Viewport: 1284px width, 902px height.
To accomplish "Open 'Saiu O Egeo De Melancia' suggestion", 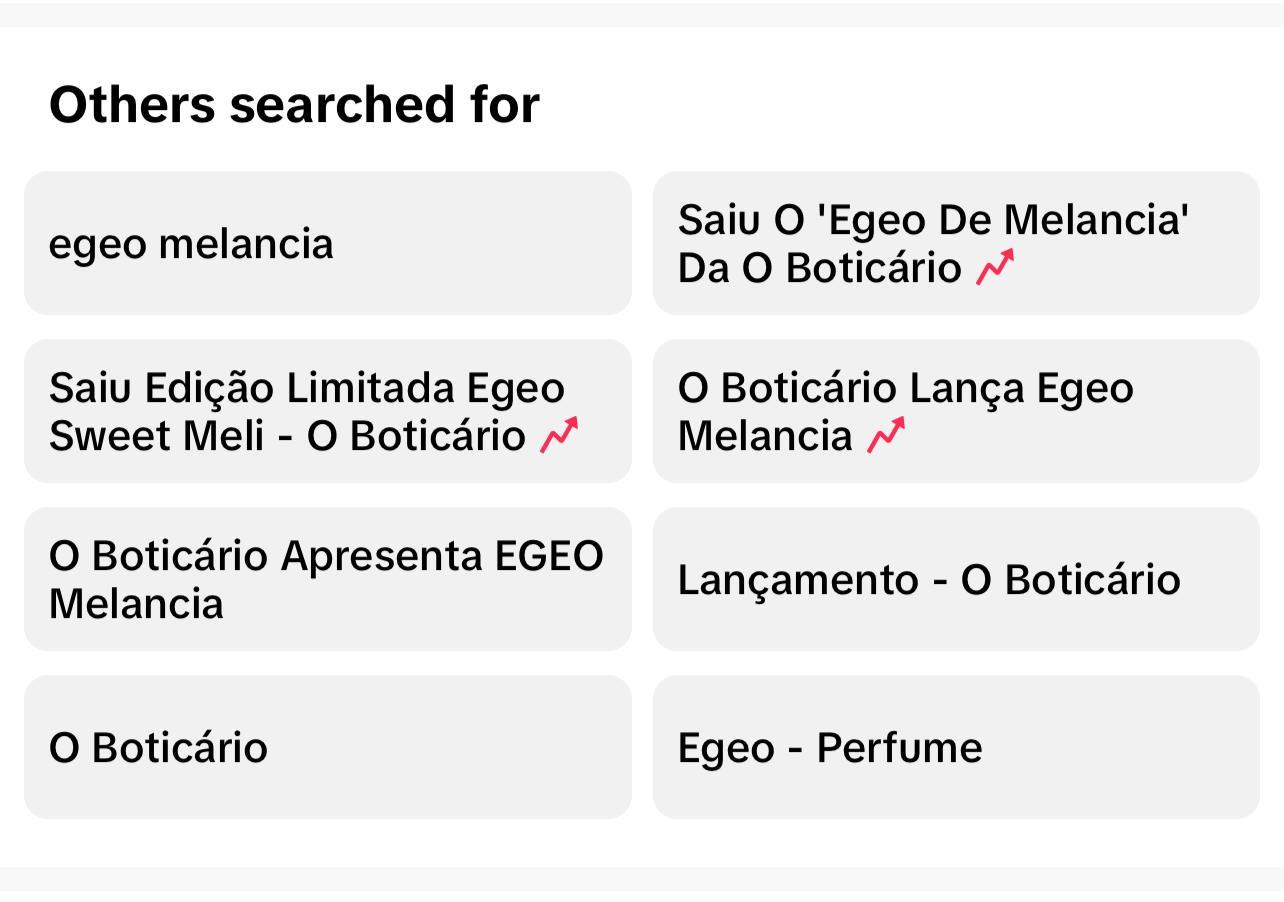I will click(956, 243).
